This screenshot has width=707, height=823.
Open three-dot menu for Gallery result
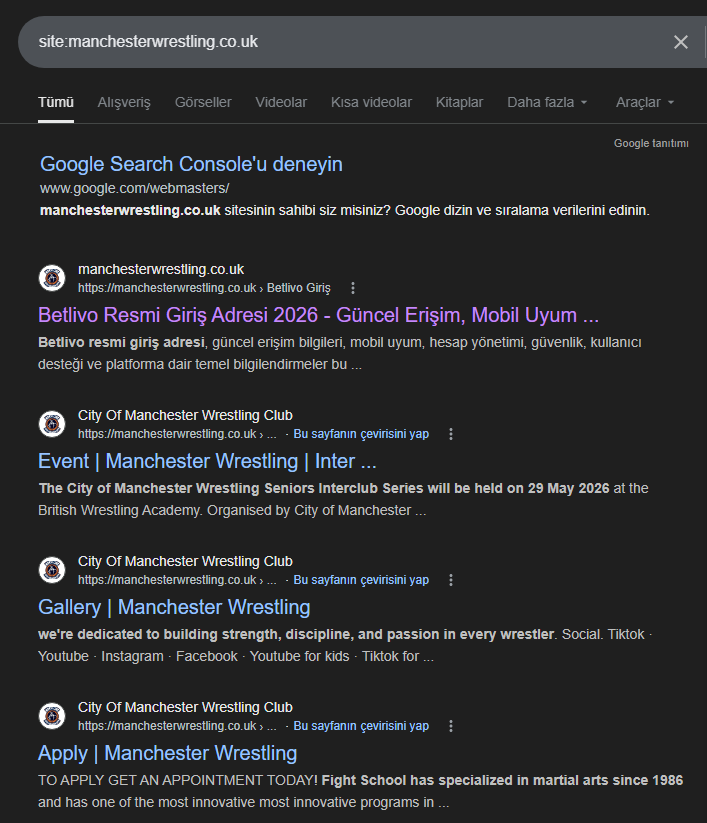click(451, 580)
